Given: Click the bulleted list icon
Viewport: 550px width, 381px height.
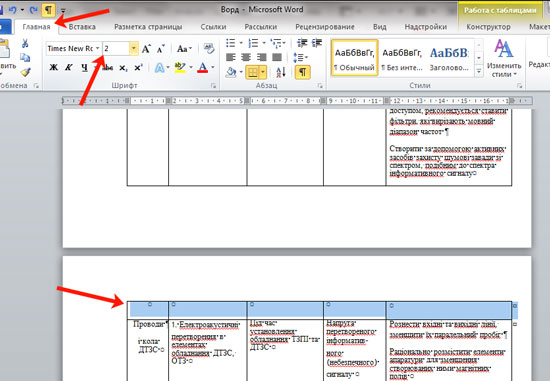Looking at the screenshot, I should pos(230,43).
